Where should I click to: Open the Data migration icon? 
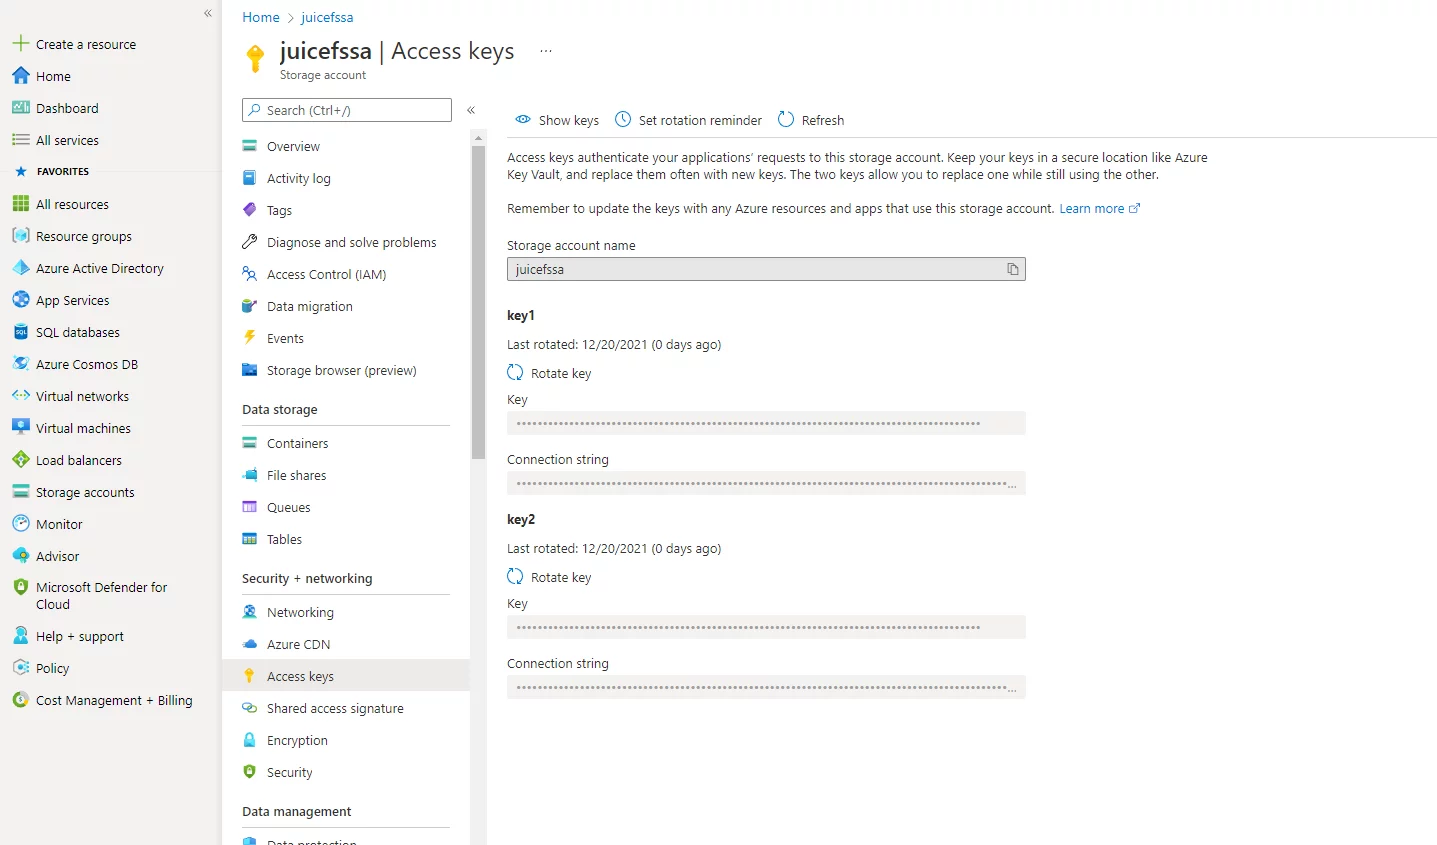[250, 306]
